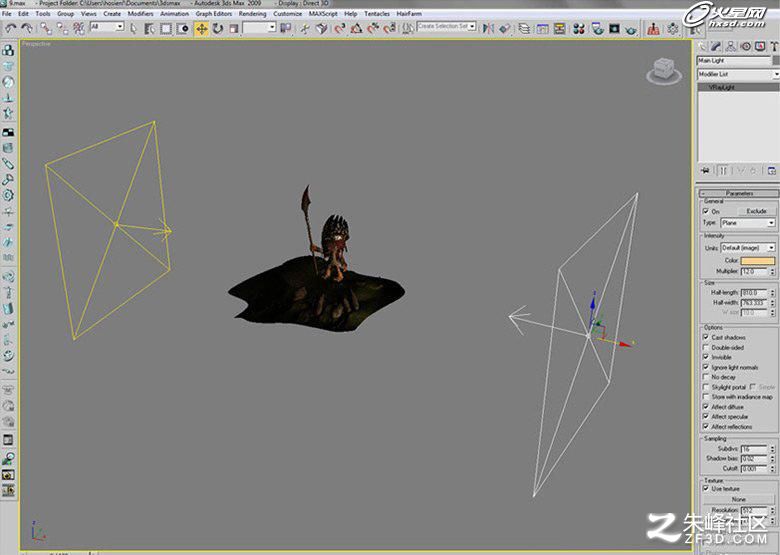
Task: Open the selection filter All dropdown
Action: (x=107, y=27)
